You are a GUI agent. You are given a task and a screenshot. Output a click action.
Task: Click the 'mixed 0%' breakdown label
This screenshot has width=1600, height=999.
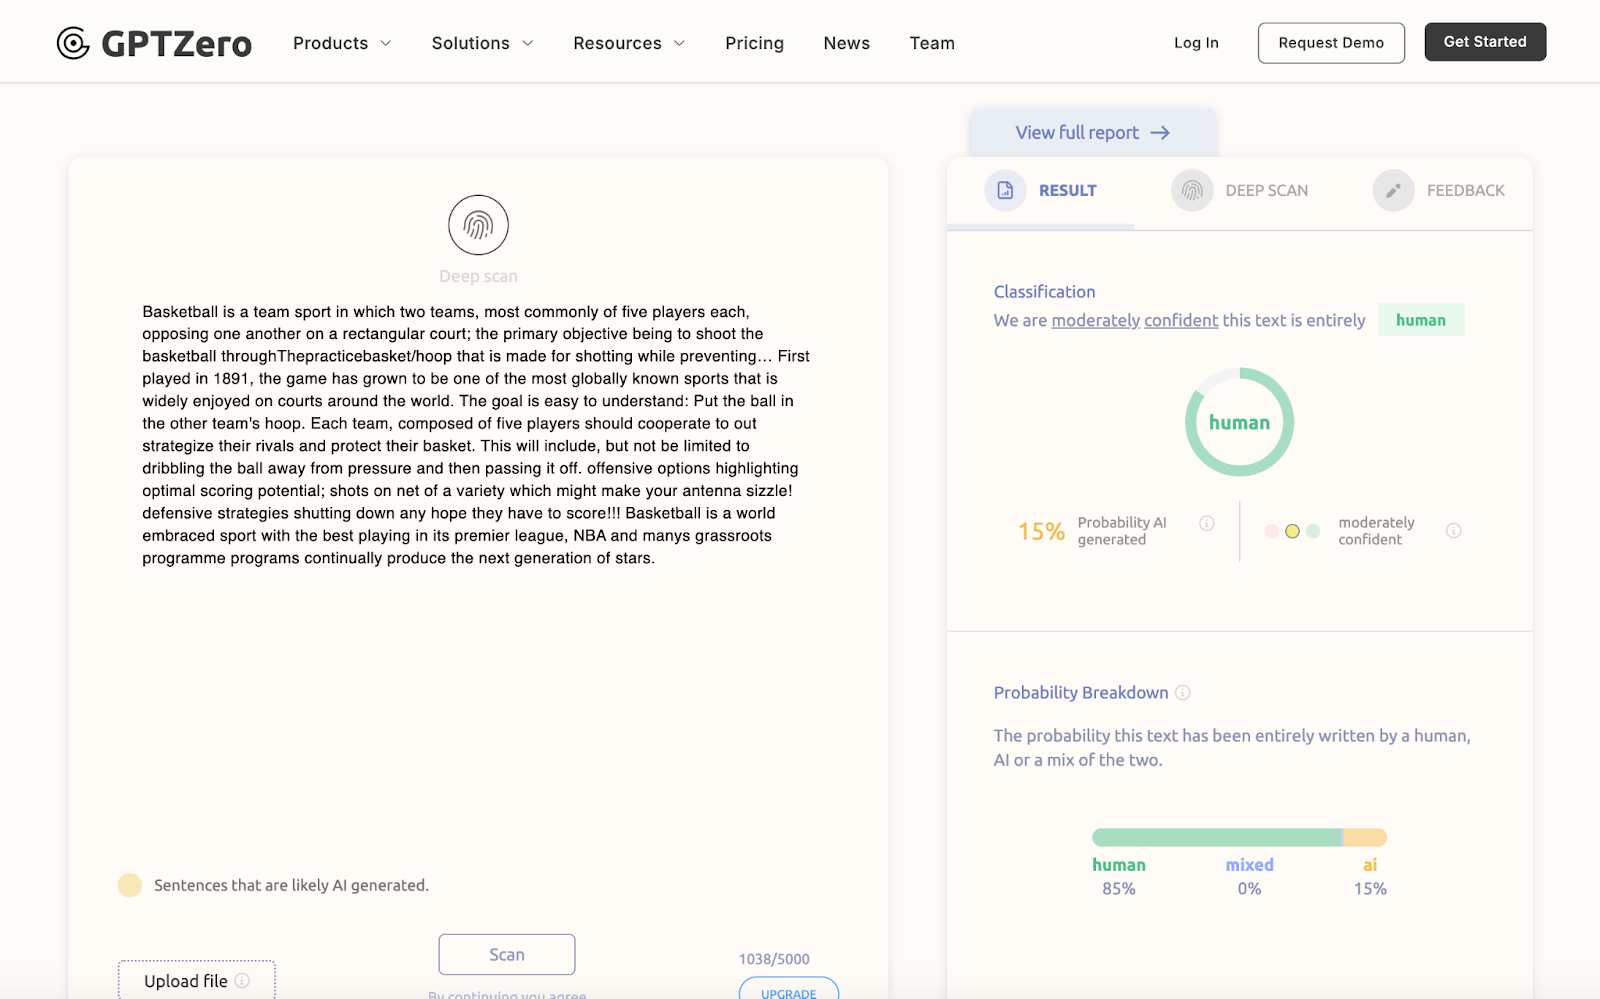1249,876
